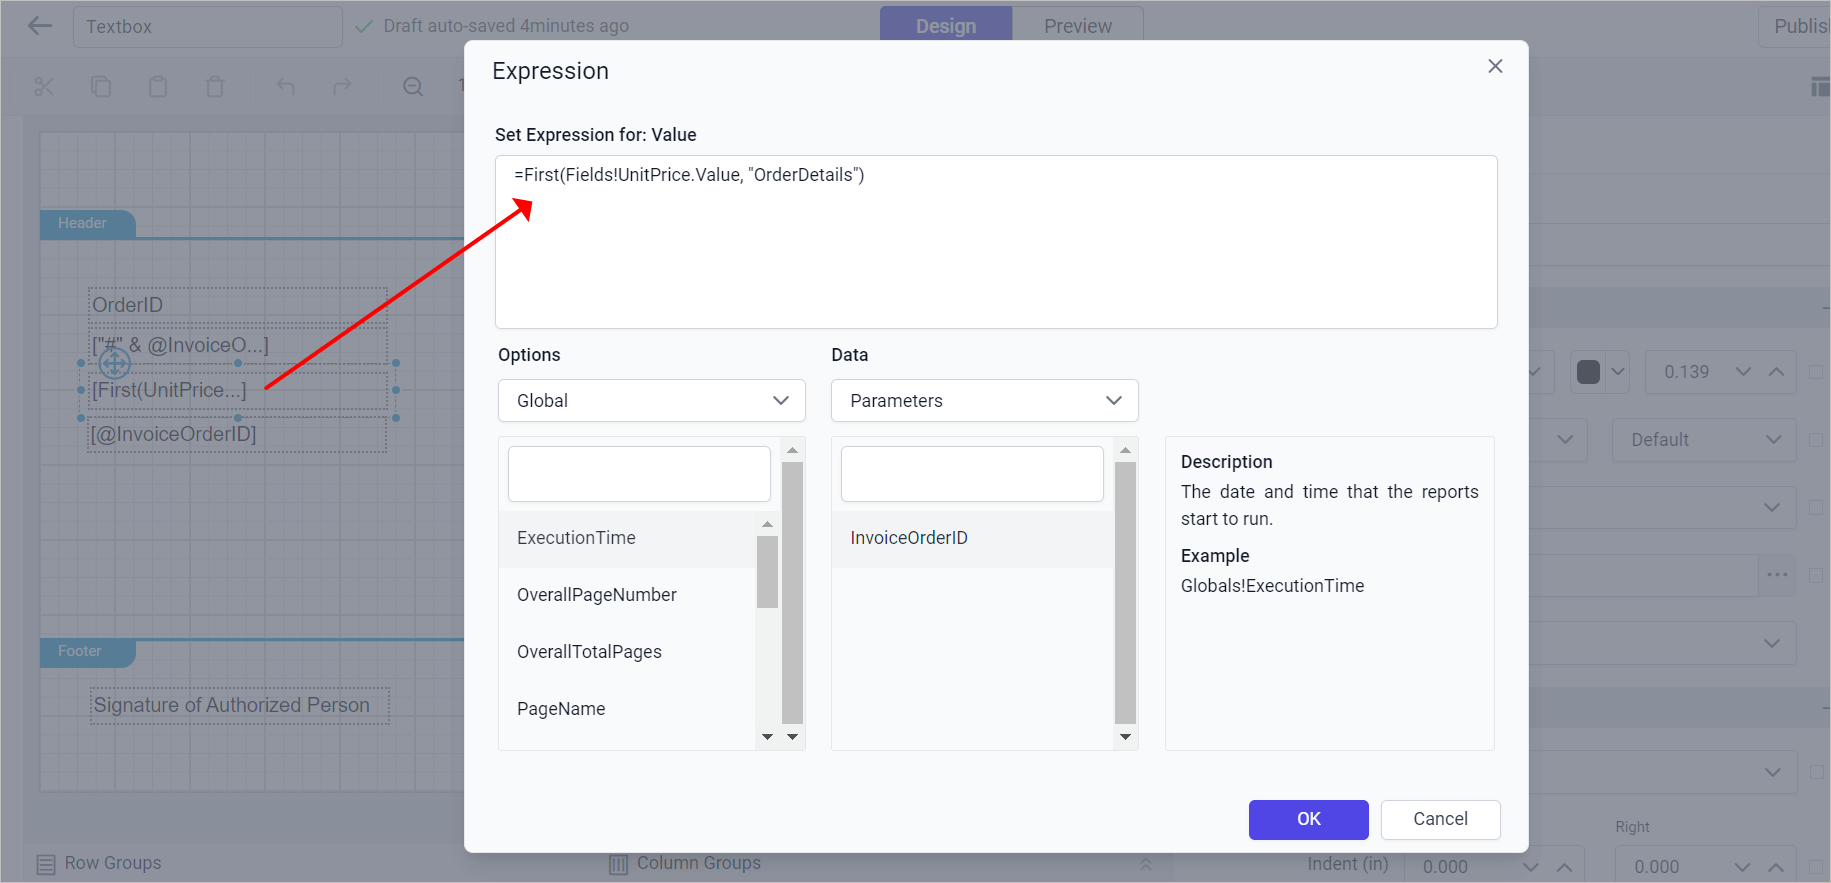Screen dimensions: 1831x883
Task: Click the redo arrow icon
Action: (x=342, y=87)
